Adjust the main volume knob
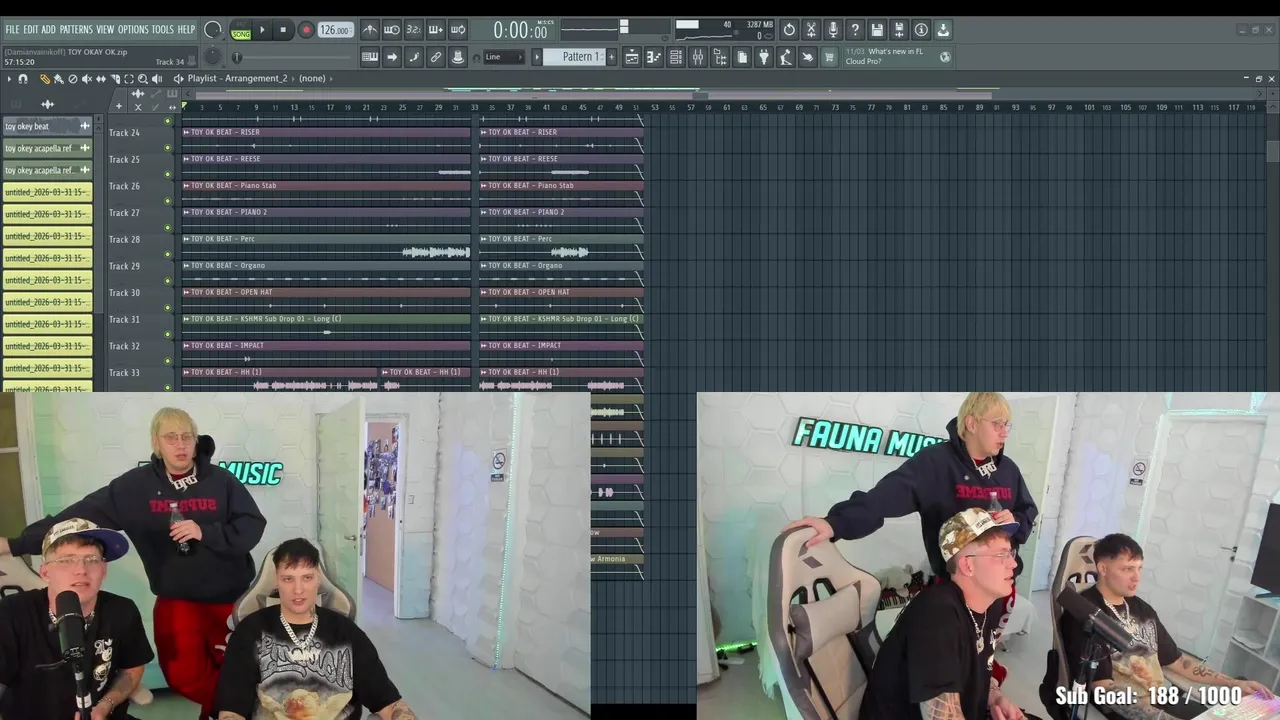 213,30
